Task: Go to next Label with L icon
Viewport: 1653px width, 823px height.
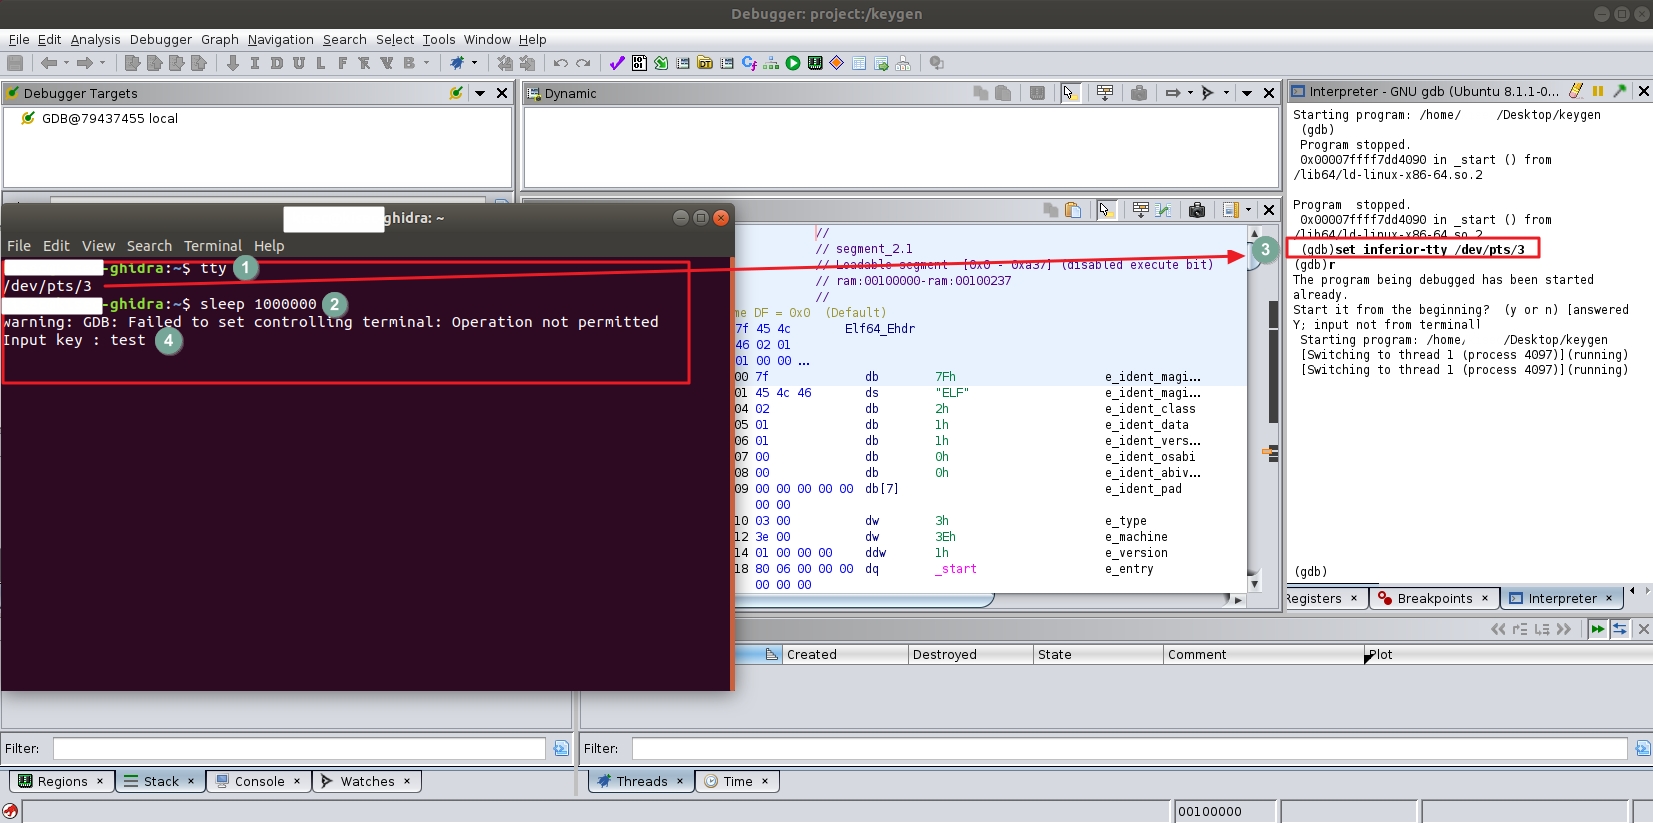Action: click(x=321, y=63)
